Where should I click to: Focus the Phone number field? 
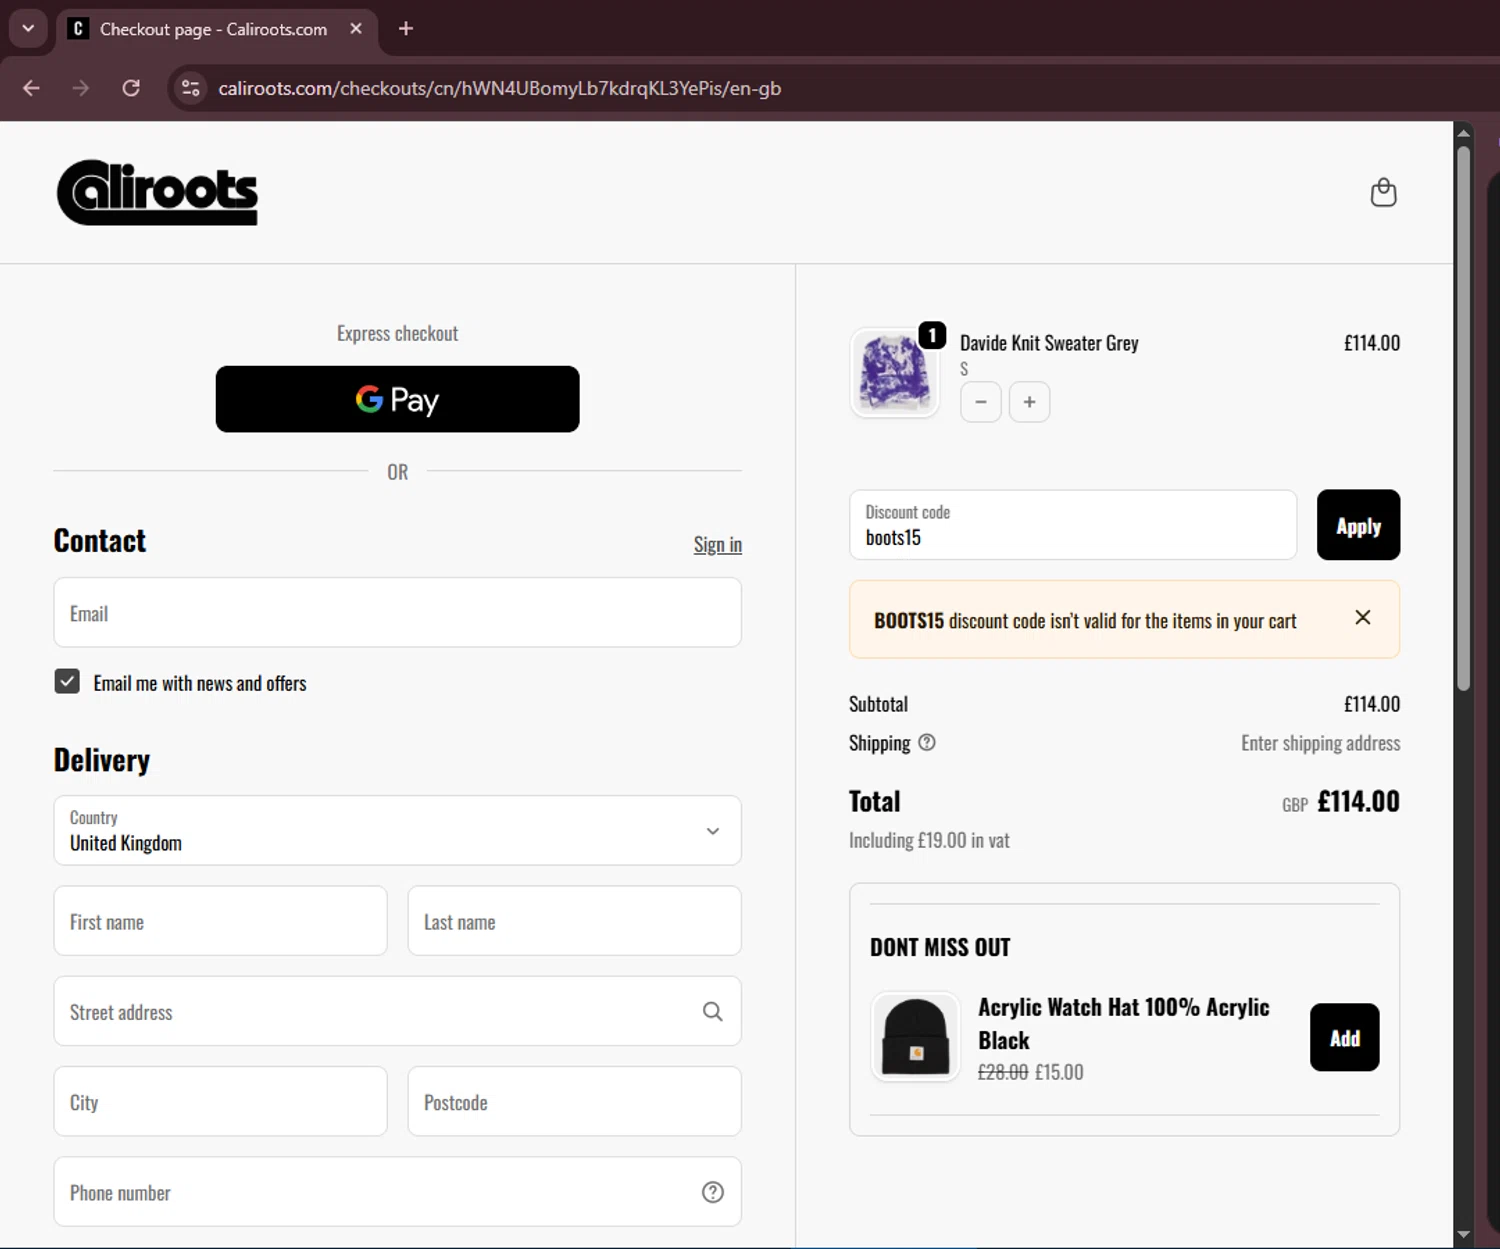point(397,1191)
